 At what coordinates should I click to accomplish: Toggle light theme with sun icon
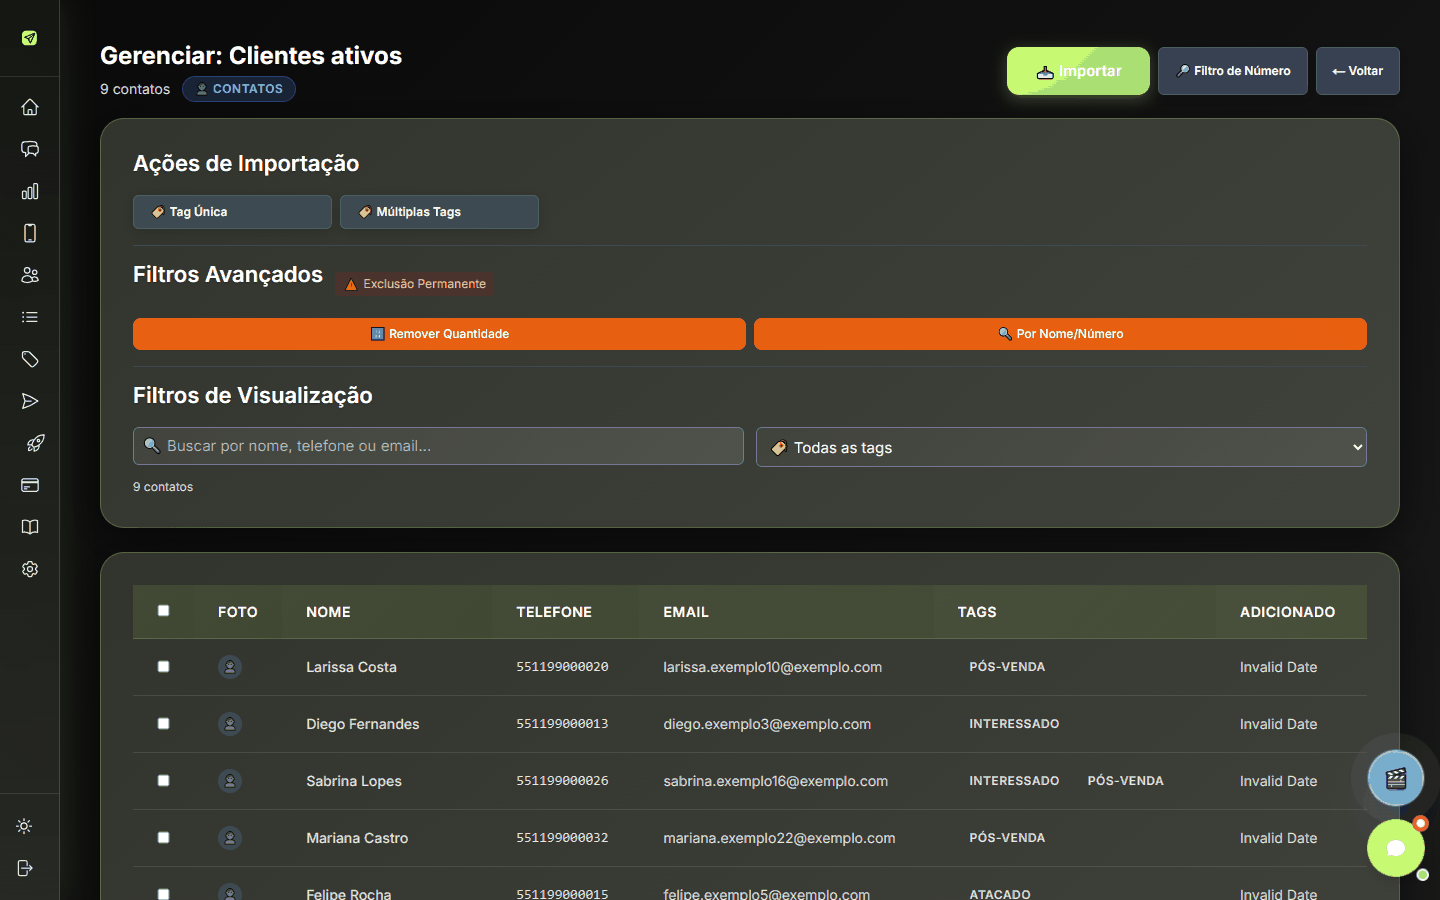click(x=25, y=826)
